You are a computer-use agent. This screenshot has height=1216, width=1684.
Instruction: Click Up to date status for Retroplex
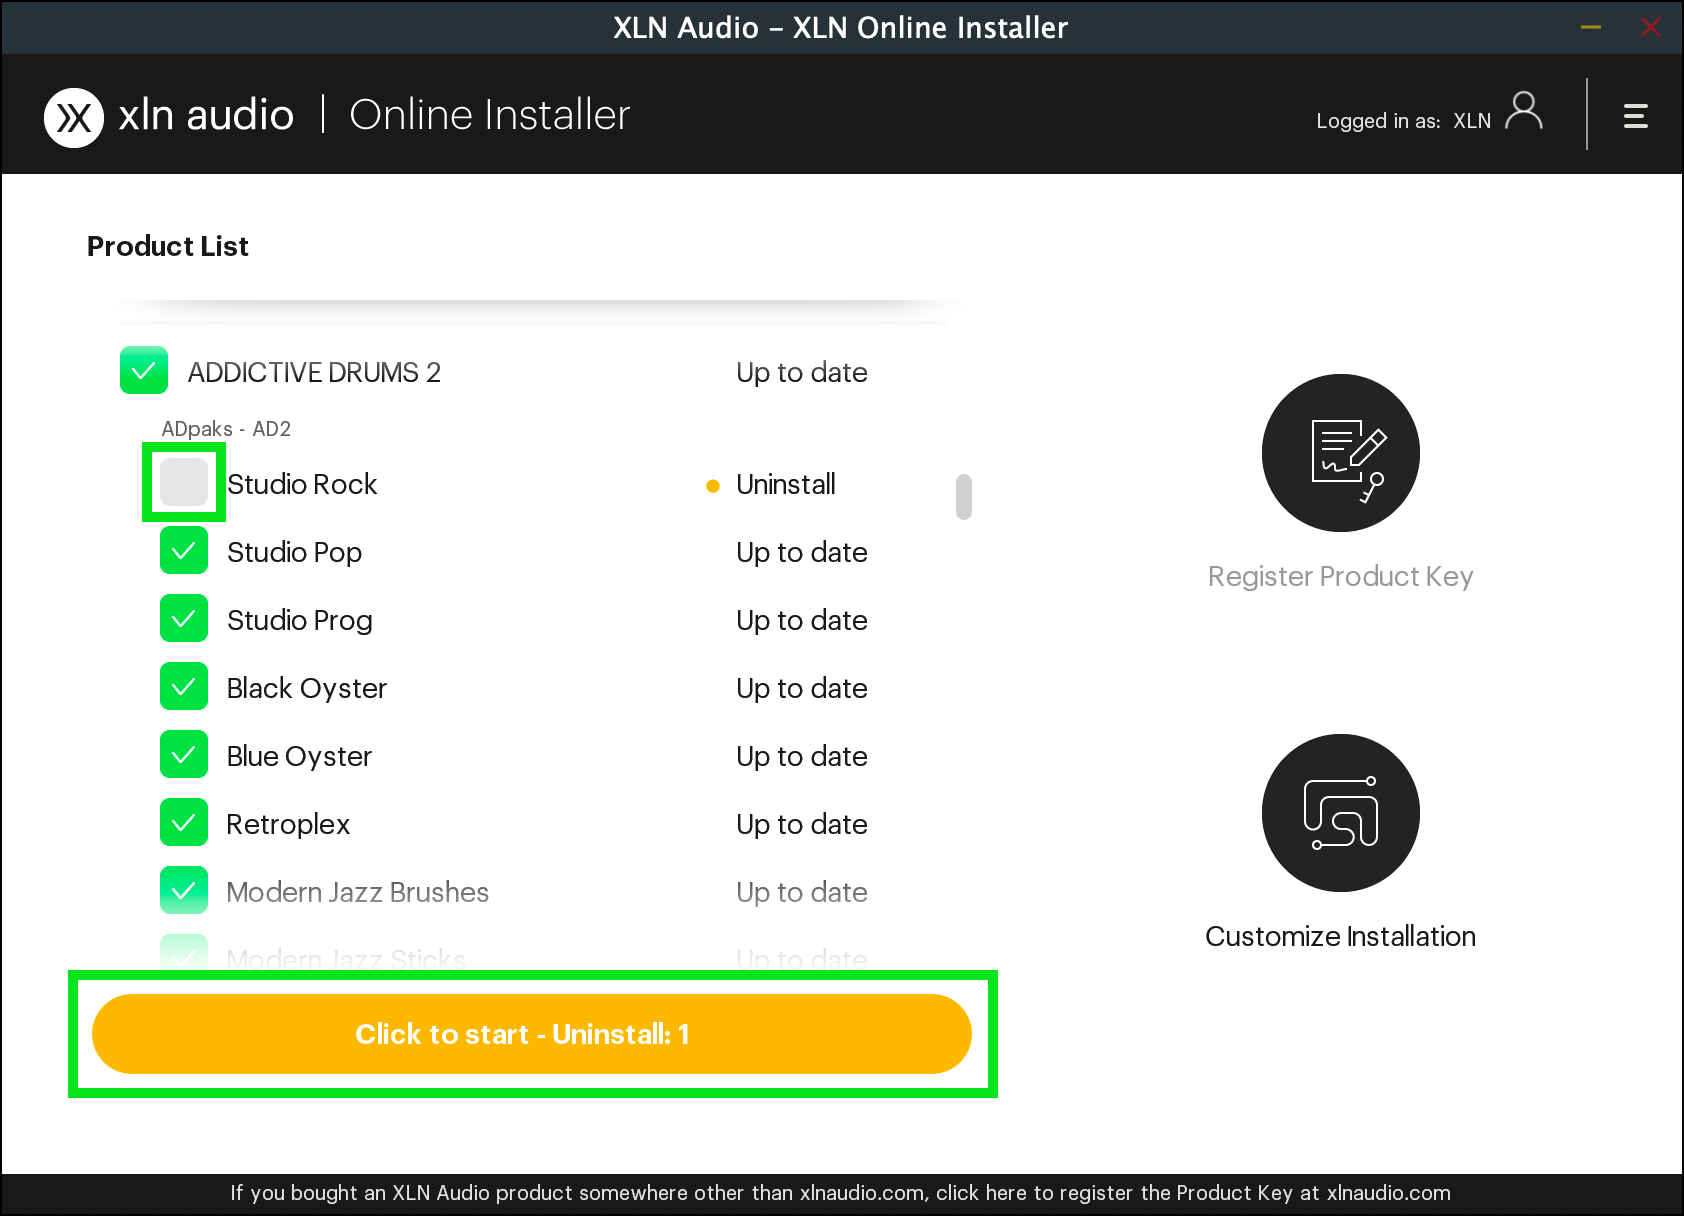pyautogui.click(x=802, y=824)
